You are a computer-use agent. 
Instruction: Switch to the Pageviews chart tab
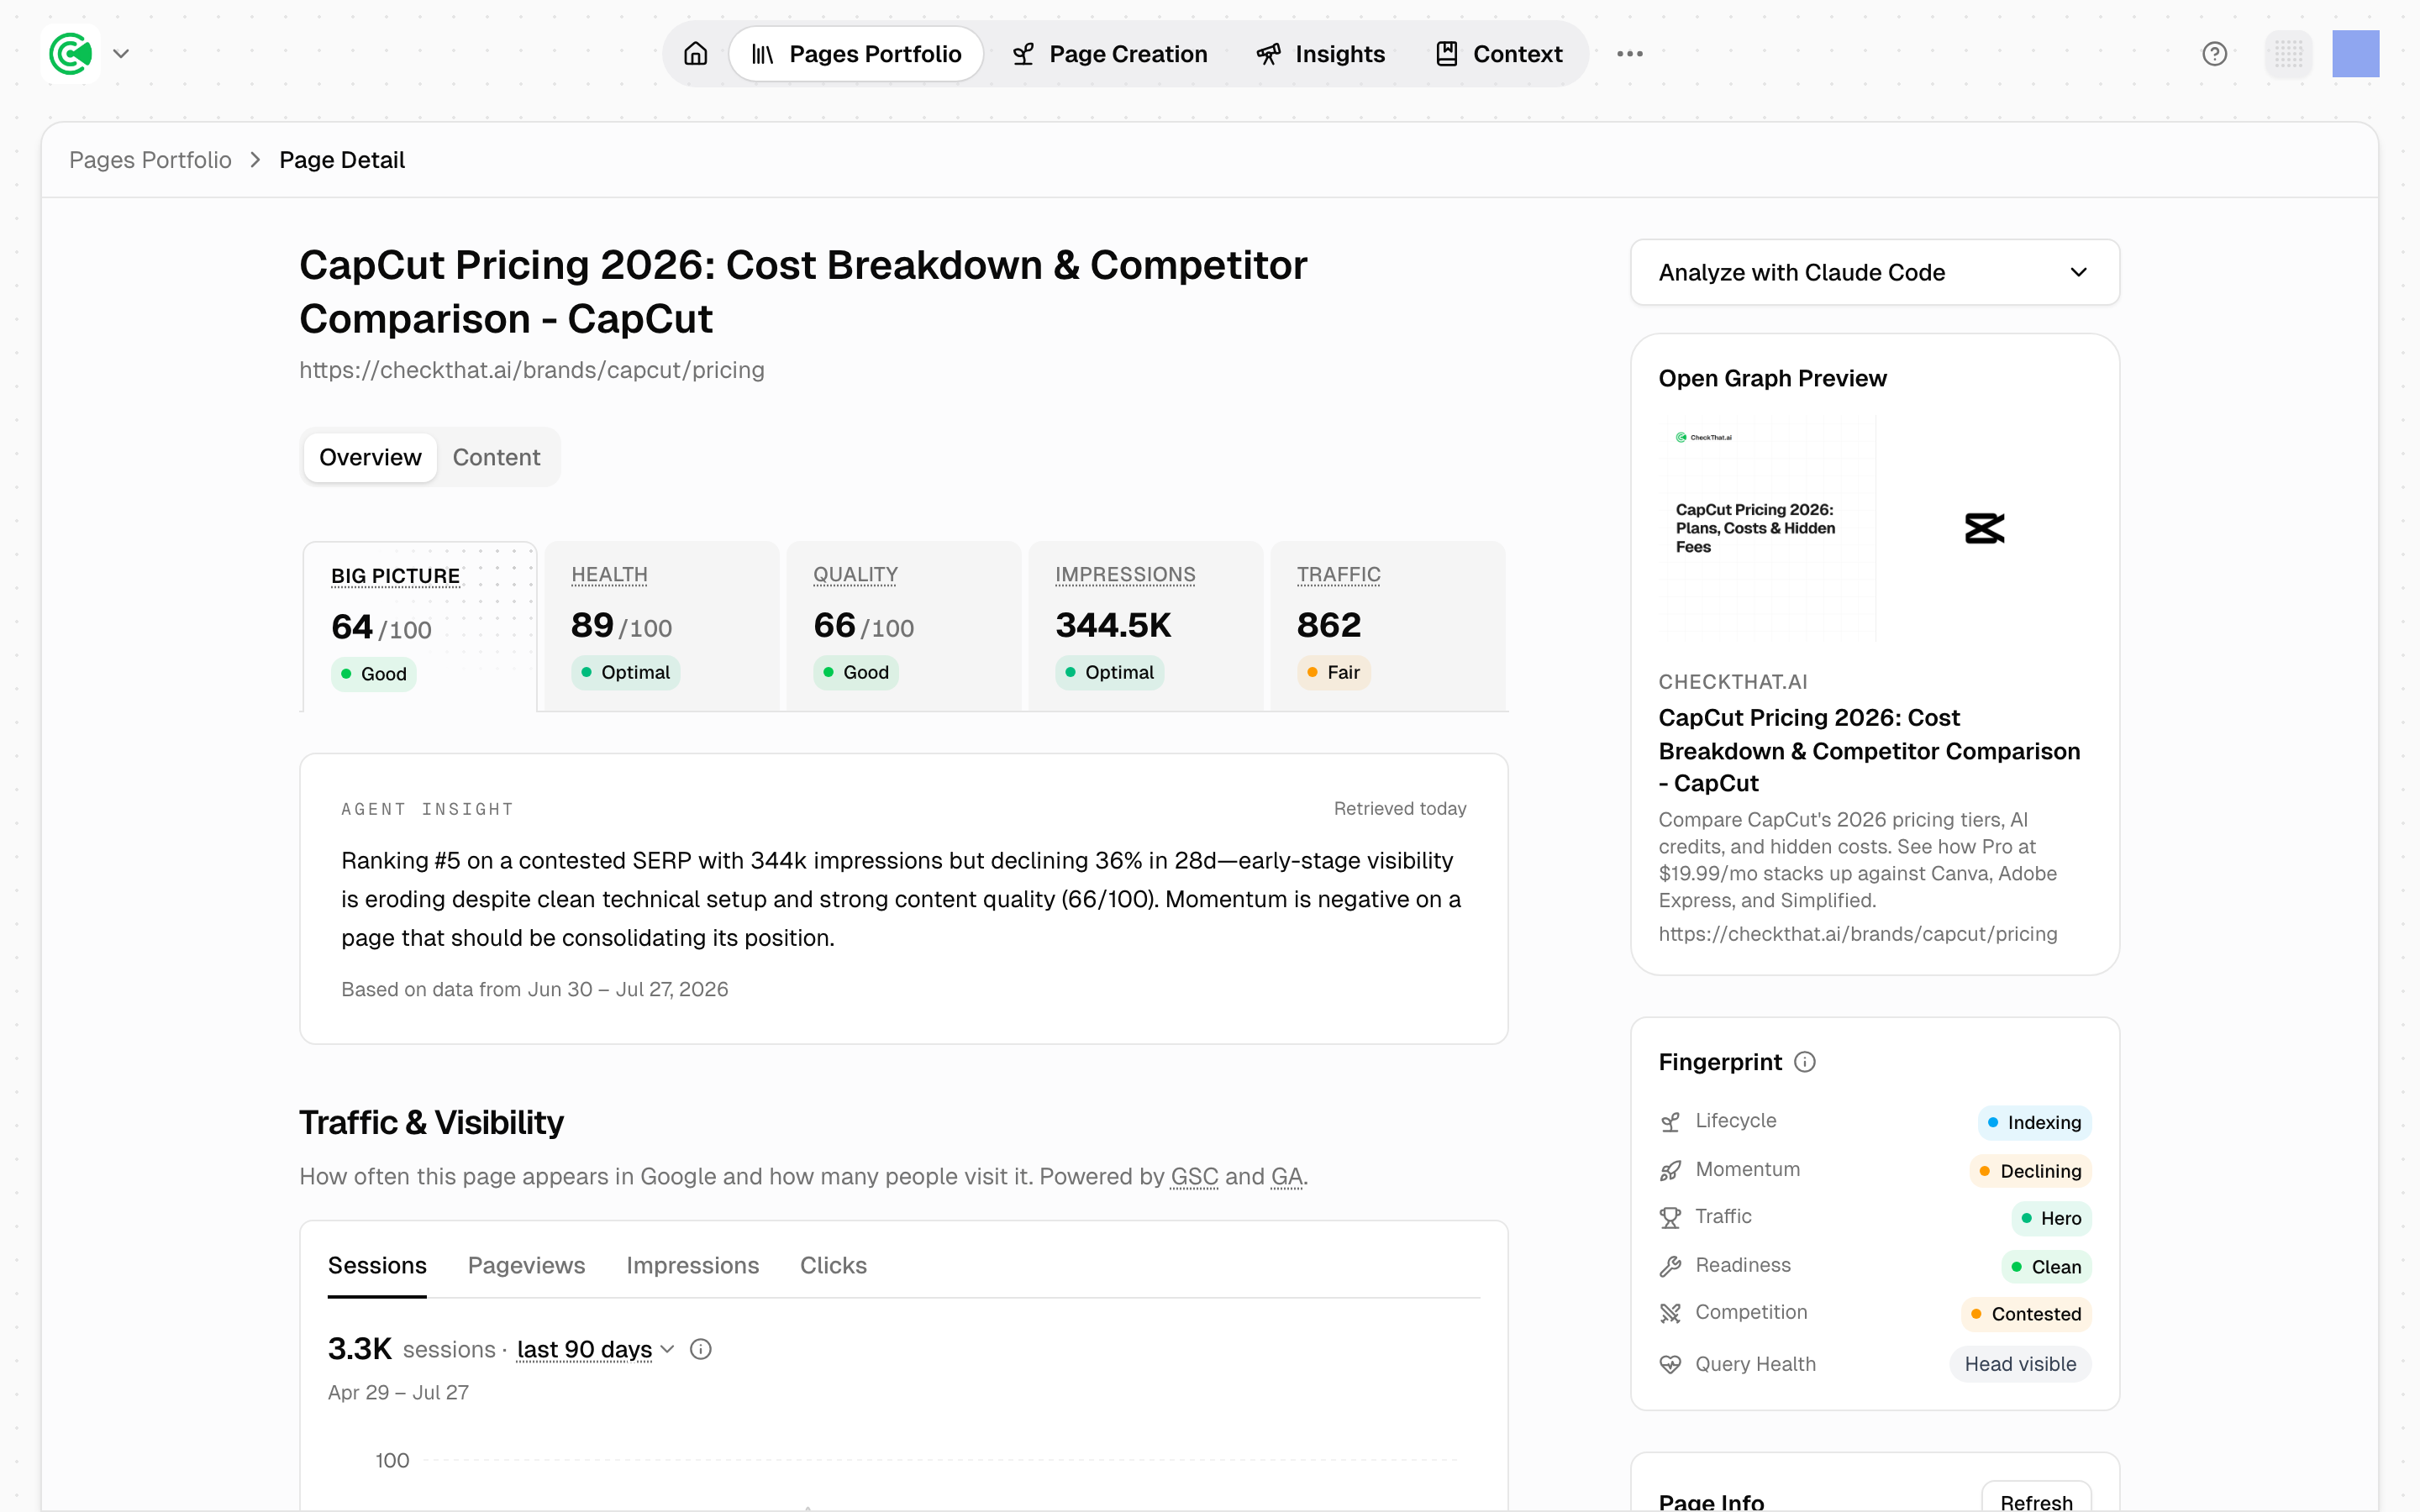(526, 1266)
